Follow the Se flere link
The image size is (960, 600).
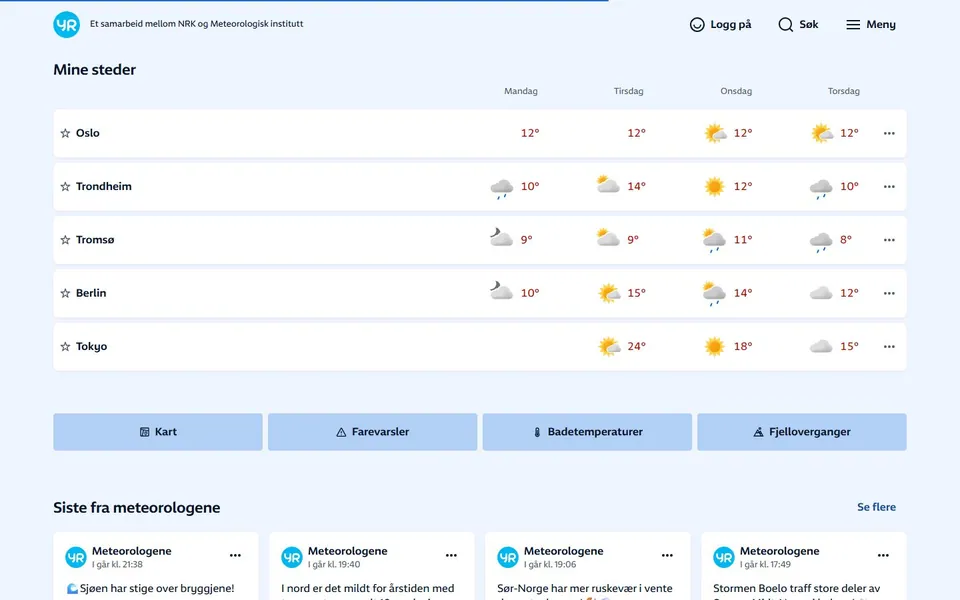coord(876,507)
